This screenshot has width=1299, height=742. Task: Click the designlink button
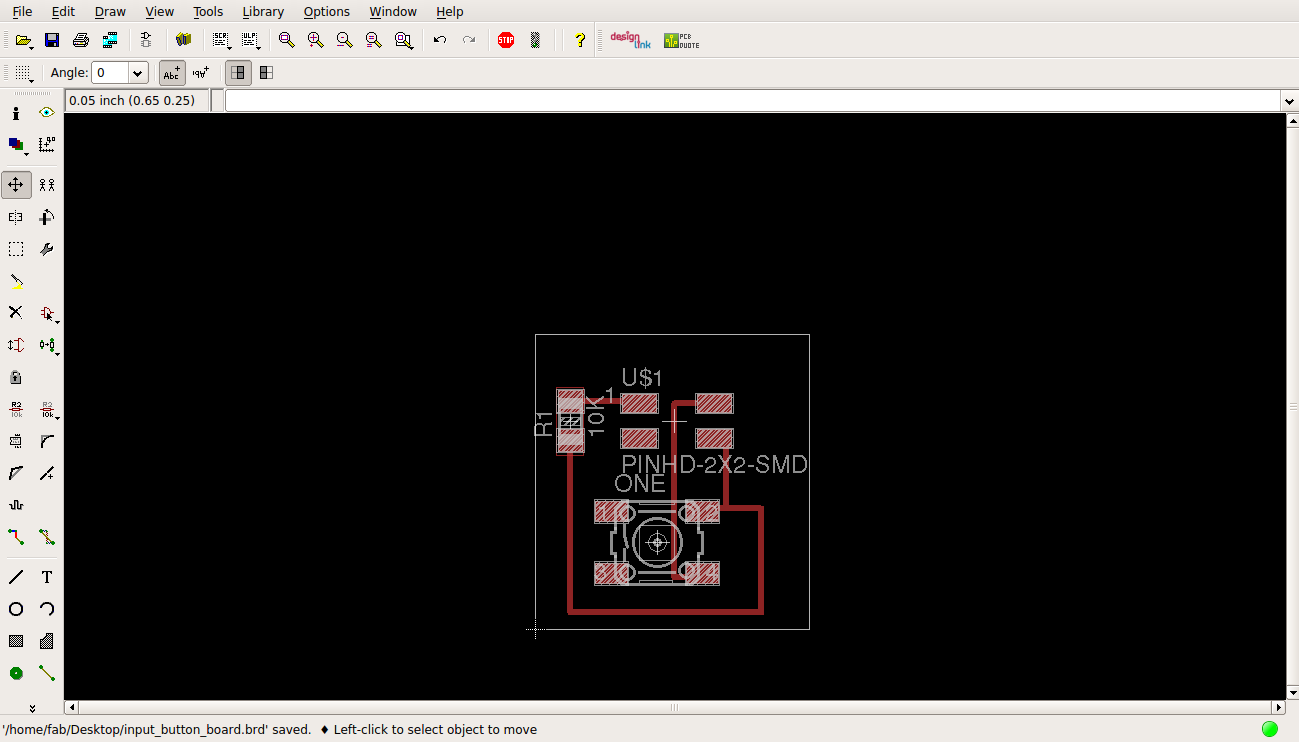click(630, 40)
